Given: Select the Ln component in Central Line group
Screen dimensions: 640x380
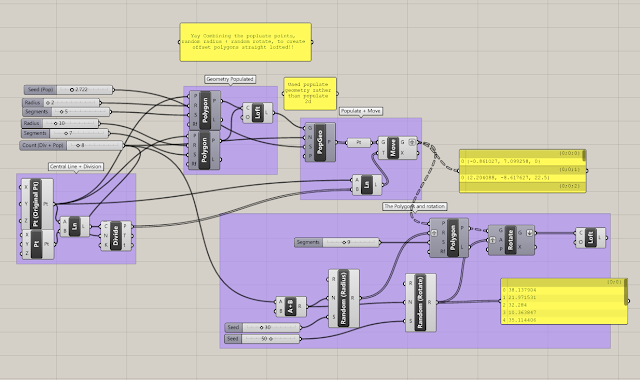Looking at the screenshot, I should [75, 227].
